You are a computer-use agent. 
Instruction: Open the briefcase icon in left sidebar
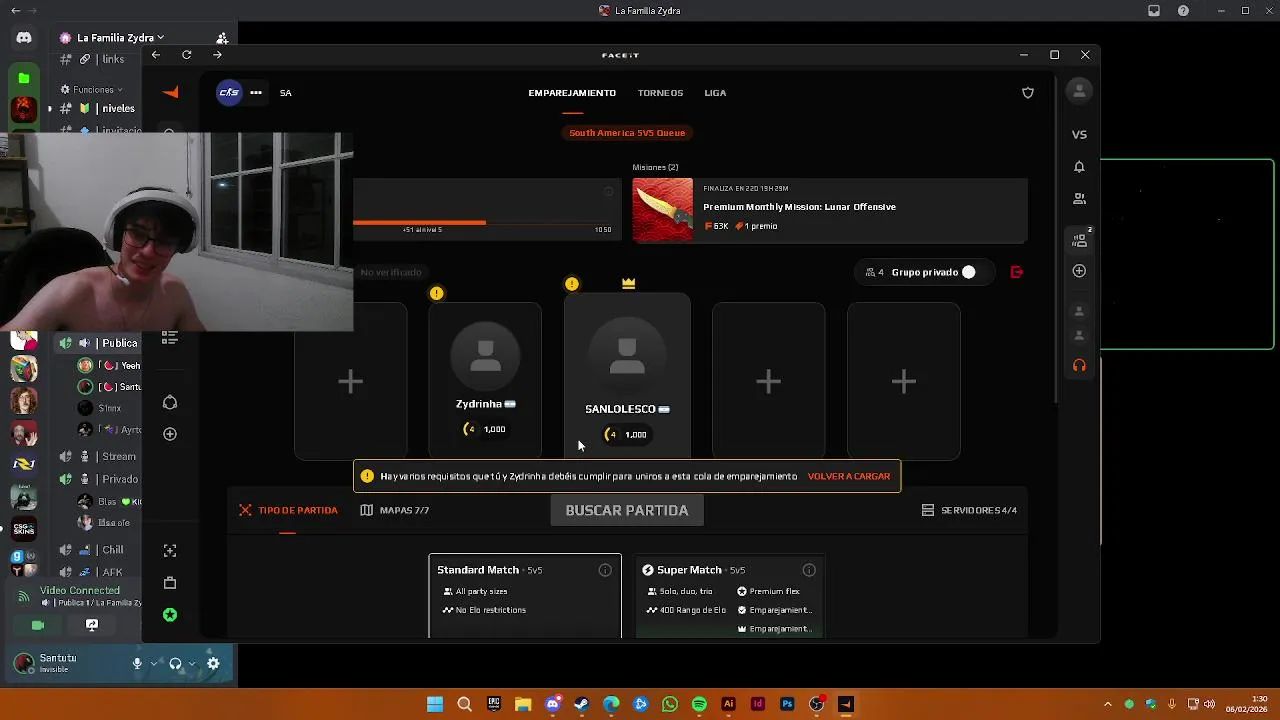[170, 582]
